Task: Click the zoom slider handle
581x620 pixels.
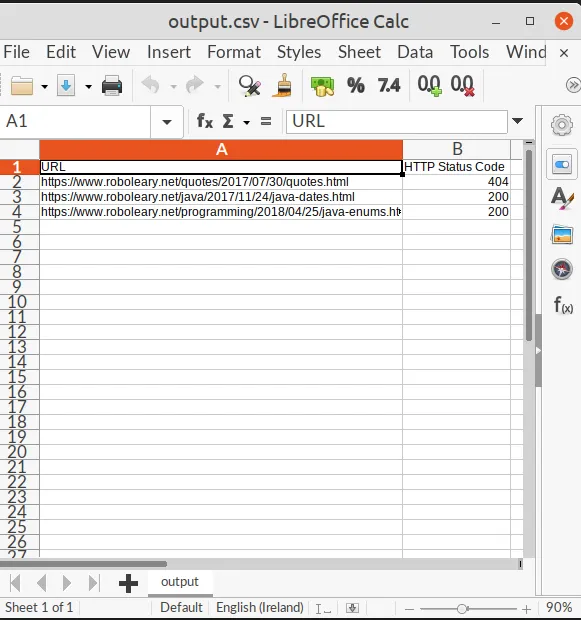Action: coord(462,609)
